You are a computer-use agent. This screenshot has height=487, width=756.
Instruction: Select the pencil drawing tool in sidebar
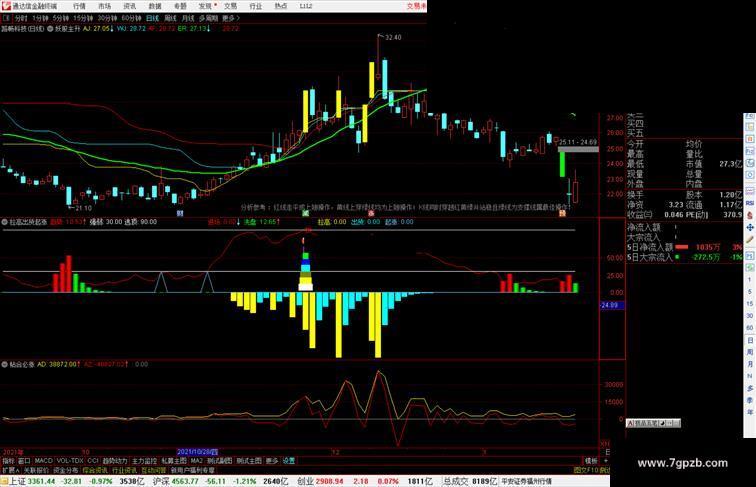[750, 240]
